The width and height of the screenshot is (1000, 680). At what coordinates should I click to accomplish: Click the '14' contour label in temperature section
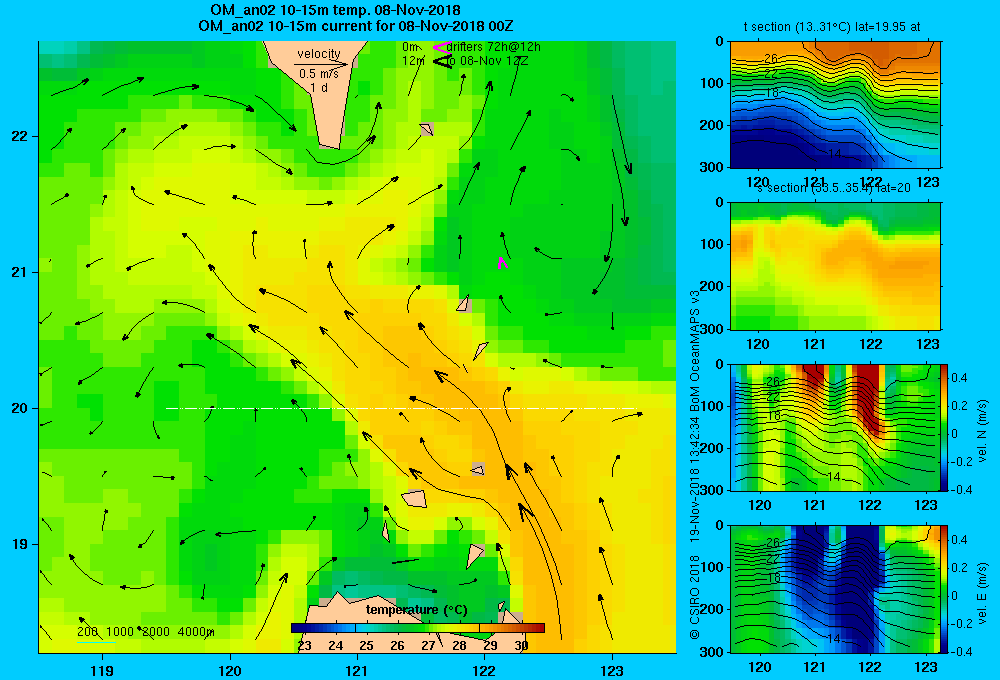click(834, 154)
